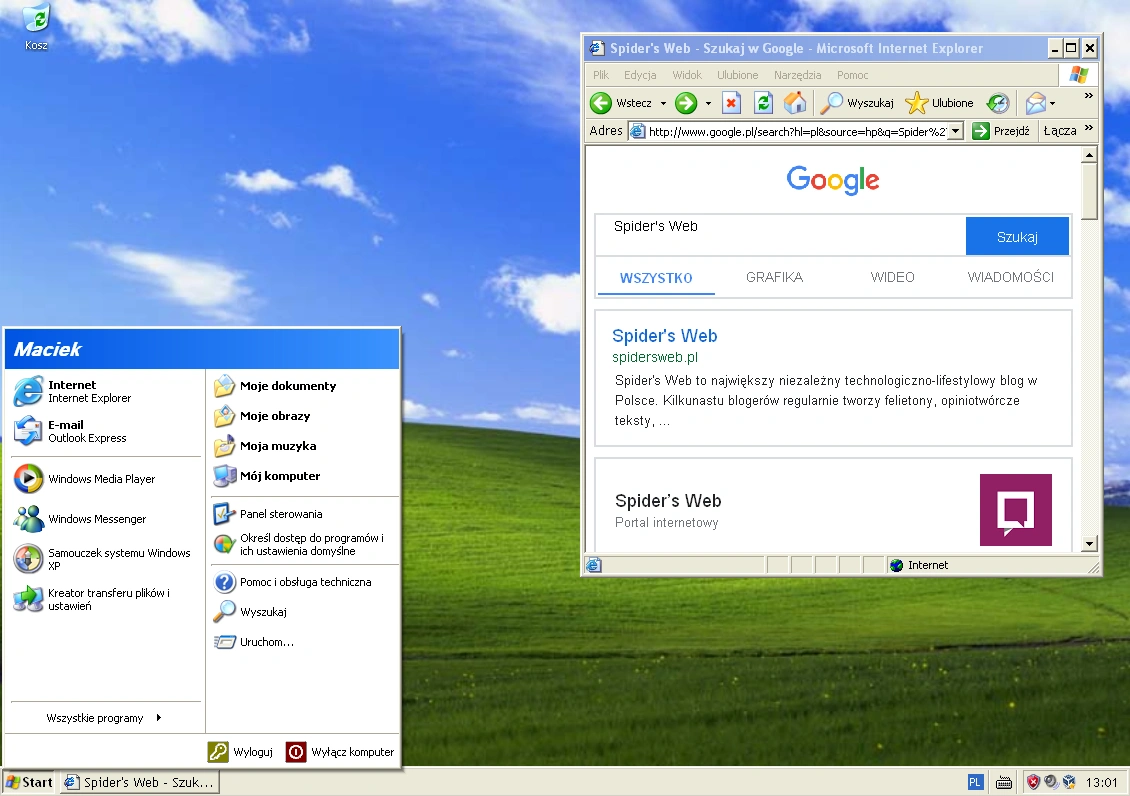Click the PL language indicator
1130x796 pixels.
(974, 782)
